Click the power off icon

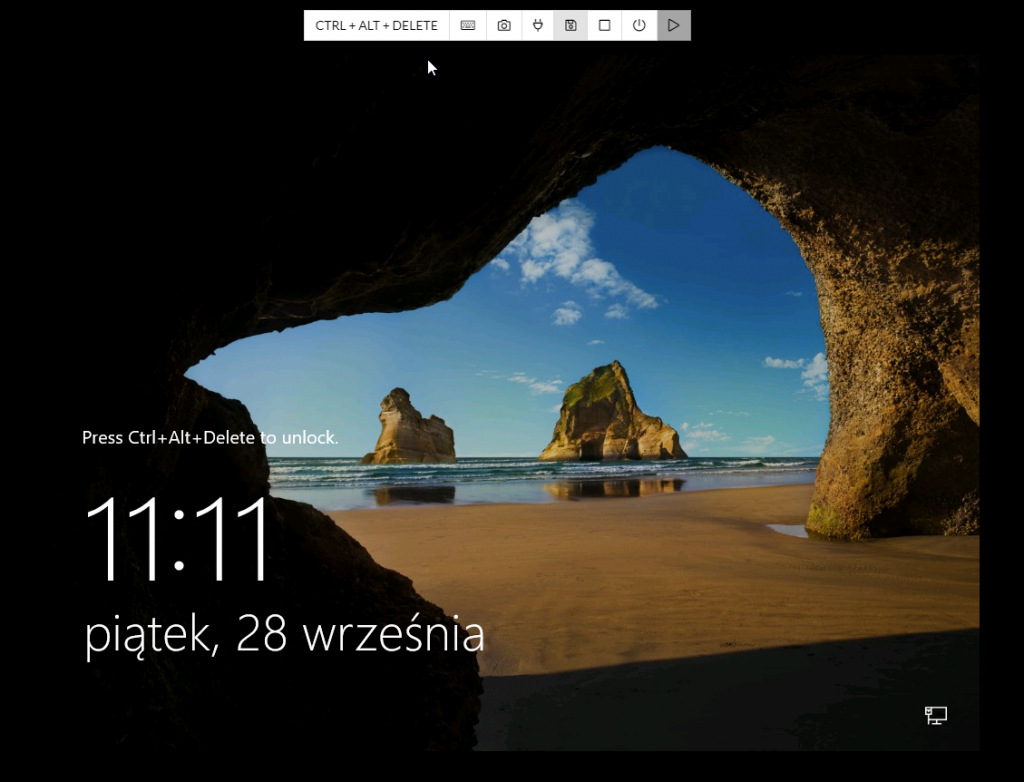pos(639,25)
